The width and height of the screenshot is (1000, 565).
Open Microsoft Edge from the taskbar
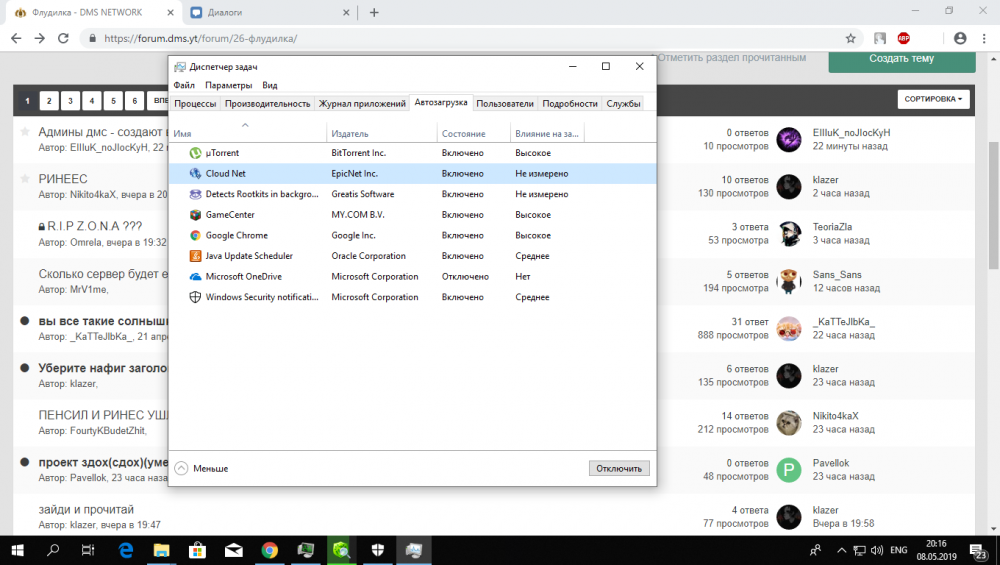[127, 549]
